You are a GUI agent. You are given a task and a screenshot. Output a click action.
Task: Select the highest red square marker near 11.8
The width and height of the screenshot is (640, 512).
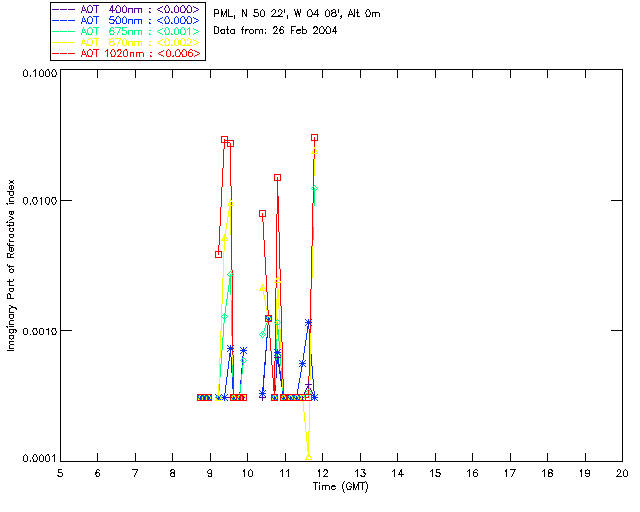314,138
